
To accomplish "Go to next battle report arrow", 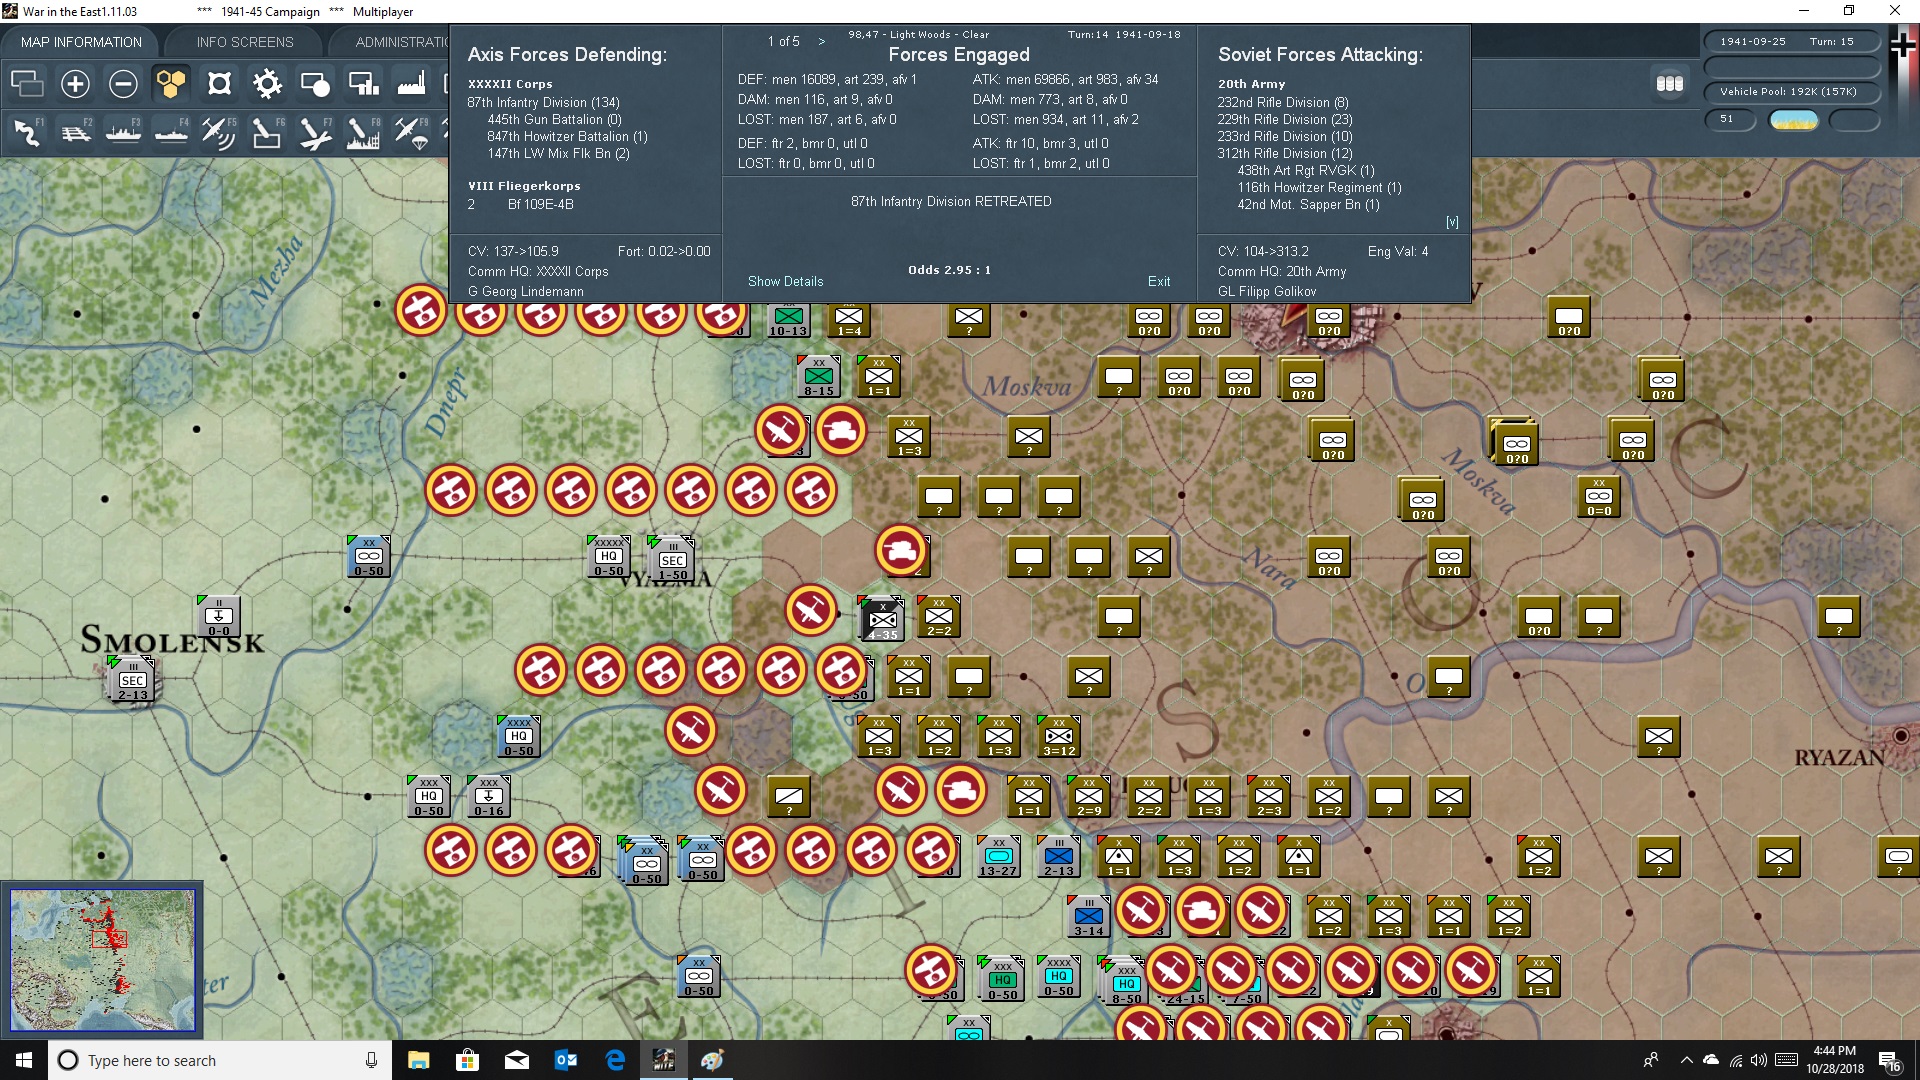I will click(822, 41).
